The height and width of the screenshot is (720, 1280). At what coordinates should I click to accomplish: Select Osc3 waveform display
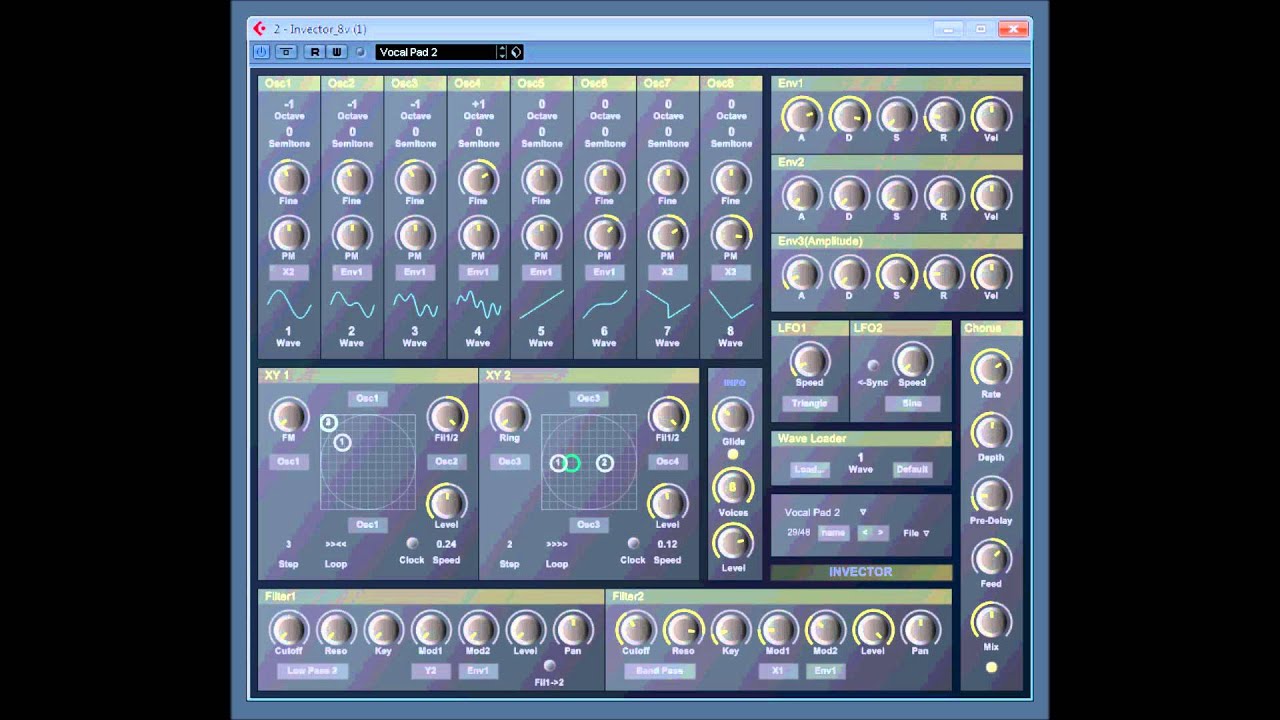click(x=415, y=304)
